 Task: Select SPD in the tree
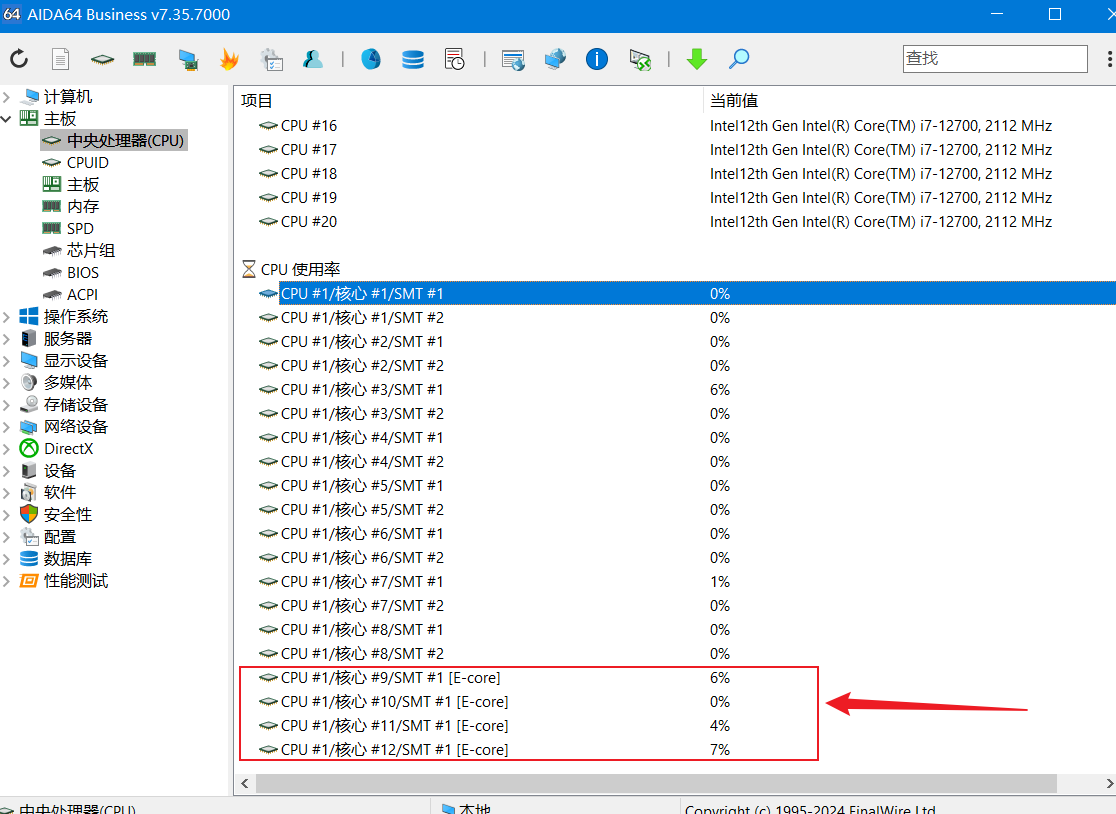pos(80,229)
